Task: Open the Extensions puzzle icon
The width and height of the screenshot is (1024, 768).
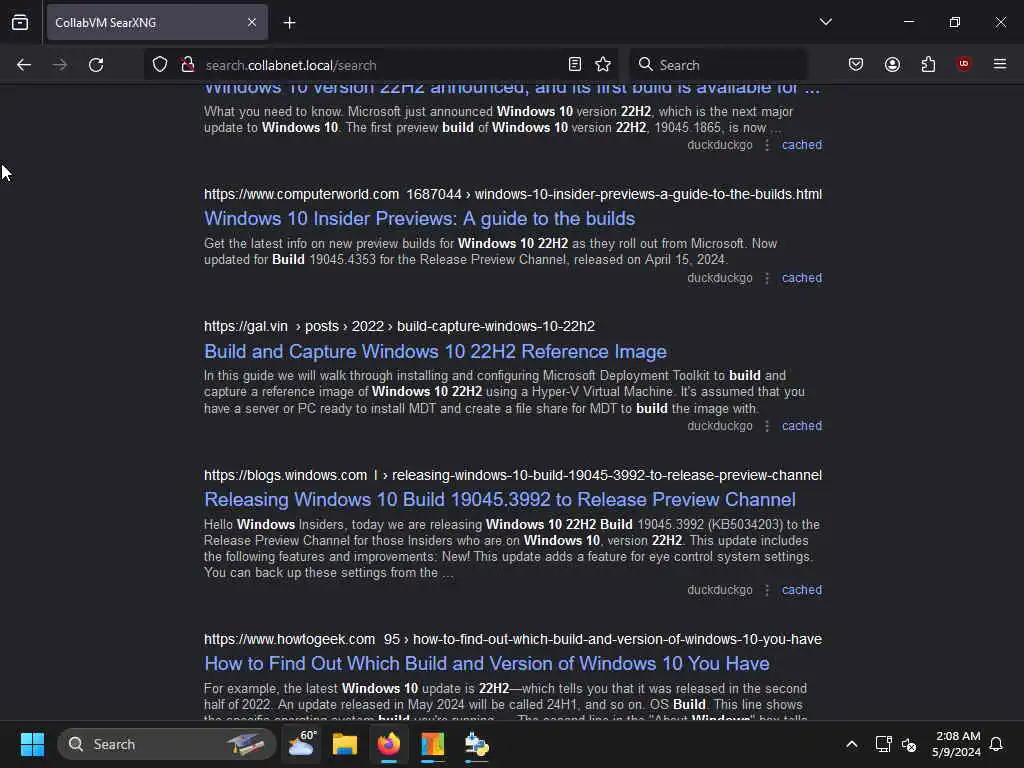Action: (x=928, y=64)
